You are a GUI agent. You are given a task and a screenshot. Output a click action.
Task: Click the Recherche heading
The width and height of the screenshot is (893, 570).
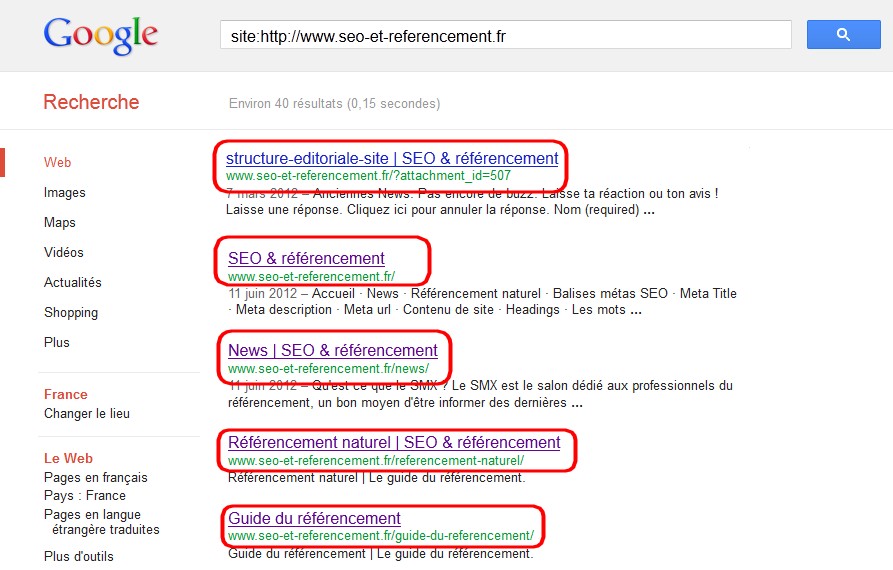91,102
